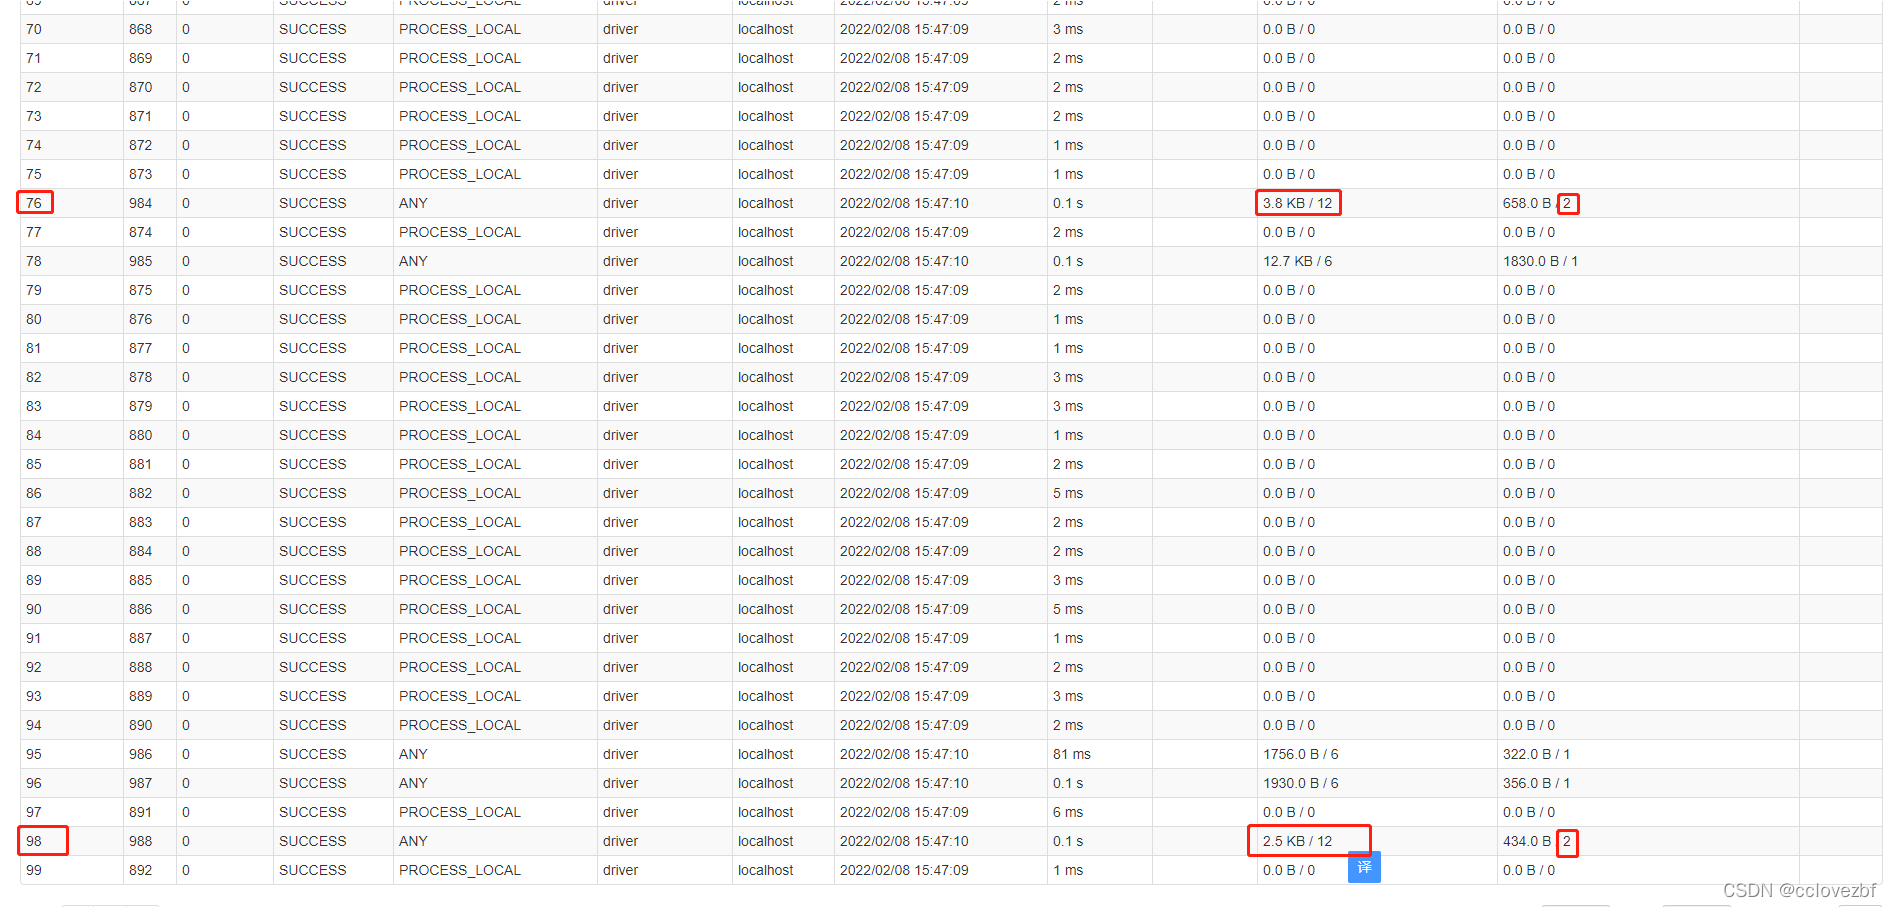Click task ID 985

pyautogui.click(x=141, y=261)
